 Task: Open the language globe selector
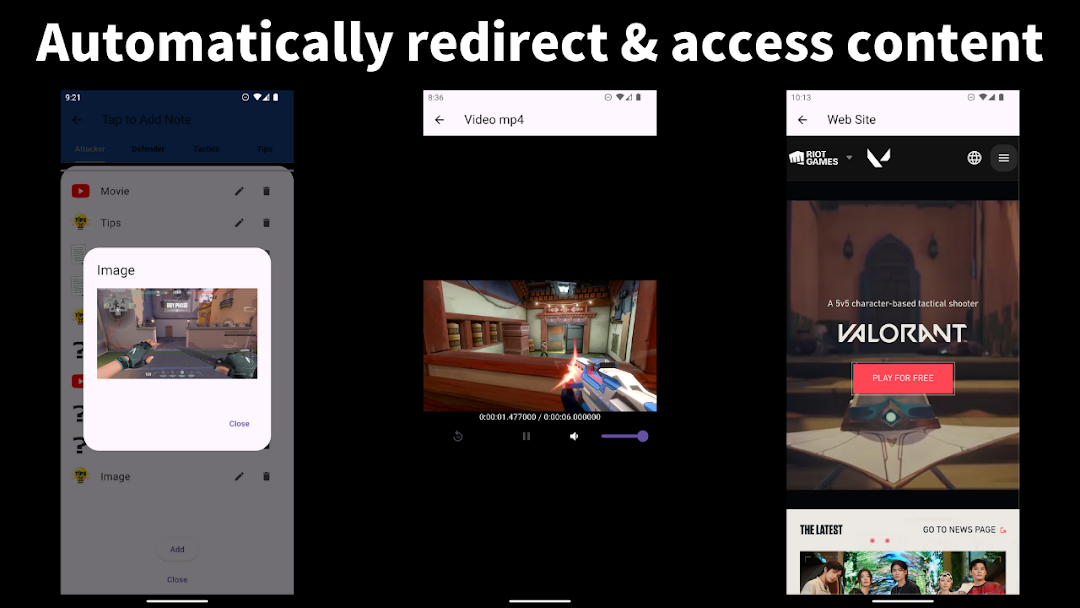(x=974, y=158)
